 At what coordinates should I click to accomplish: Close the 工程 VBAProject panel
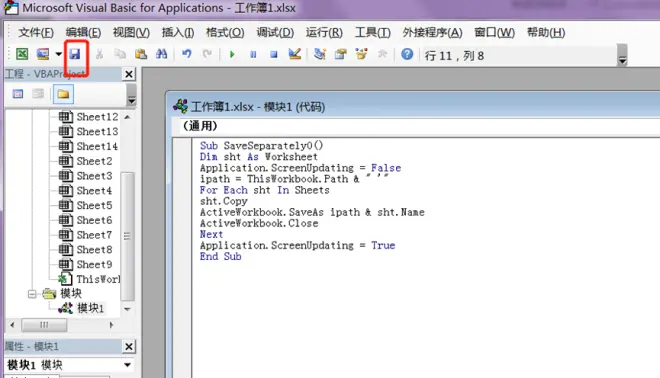click(129, 74)
